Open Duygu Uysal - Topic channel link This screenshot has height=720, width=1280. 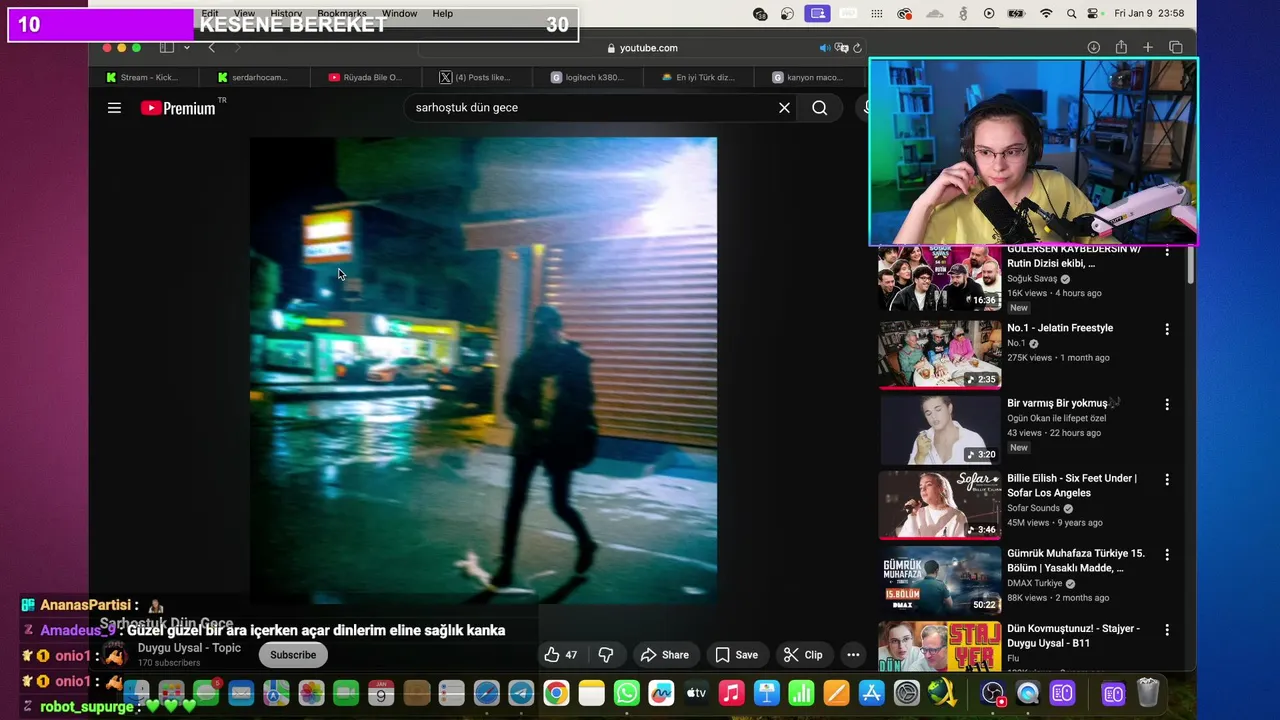(x=189, y=648)
